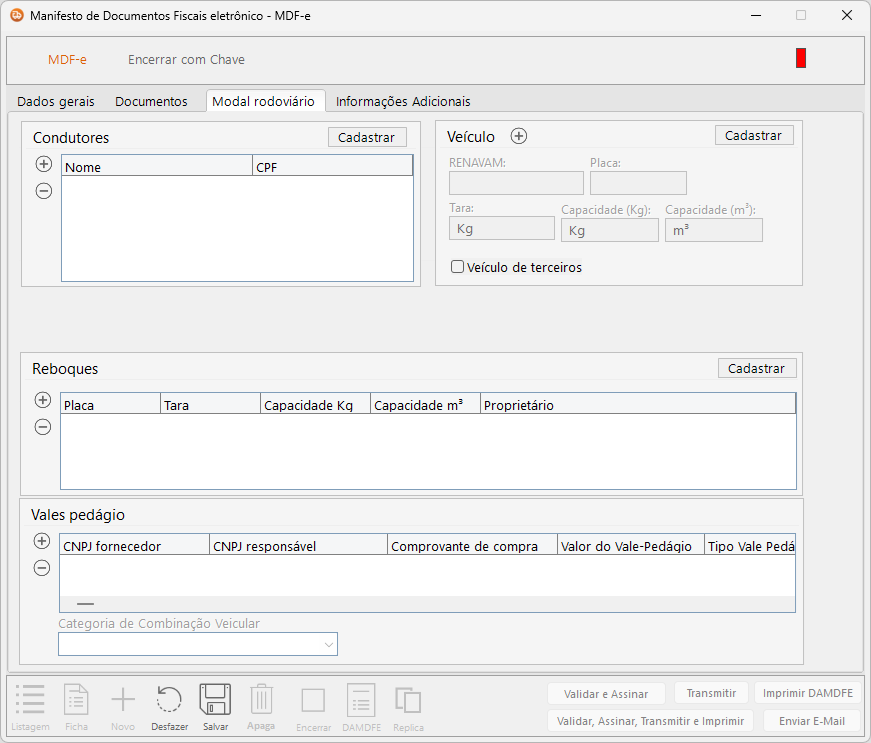Click the red status indicator
Image resolution: width=871 pixels, height=743 pixels.
[x=801, y=59]
